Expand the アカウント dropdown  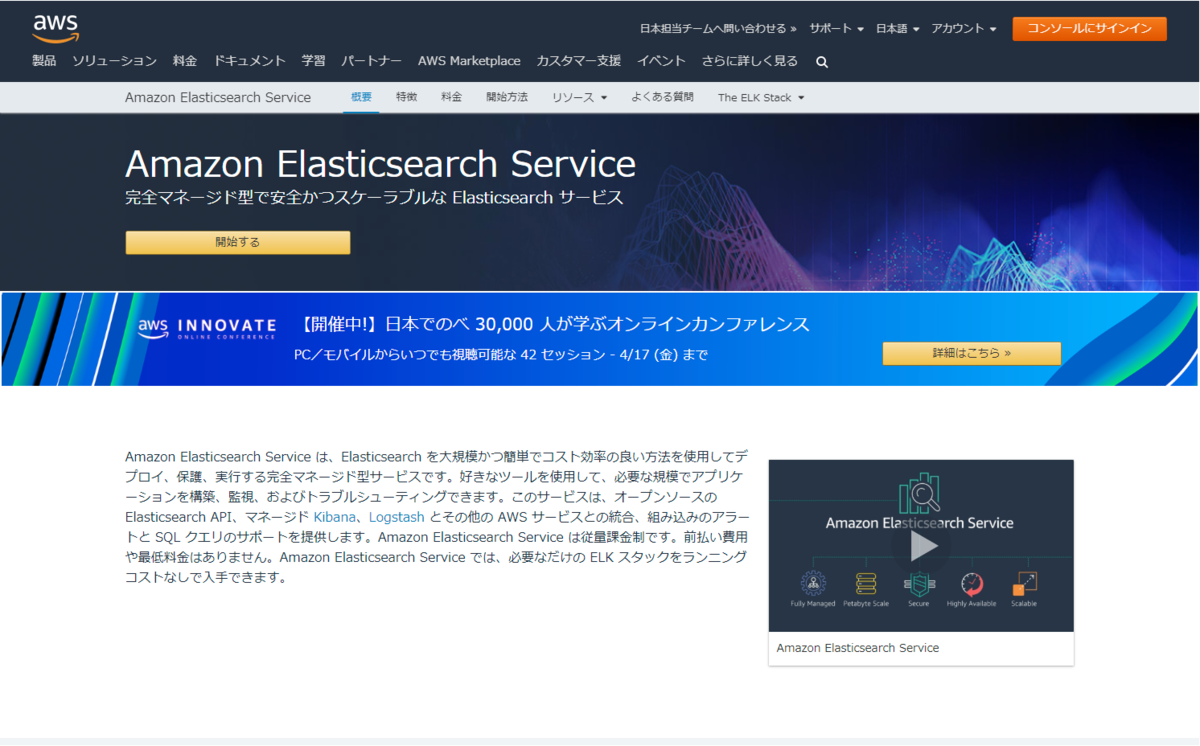[x=964, y=29]
